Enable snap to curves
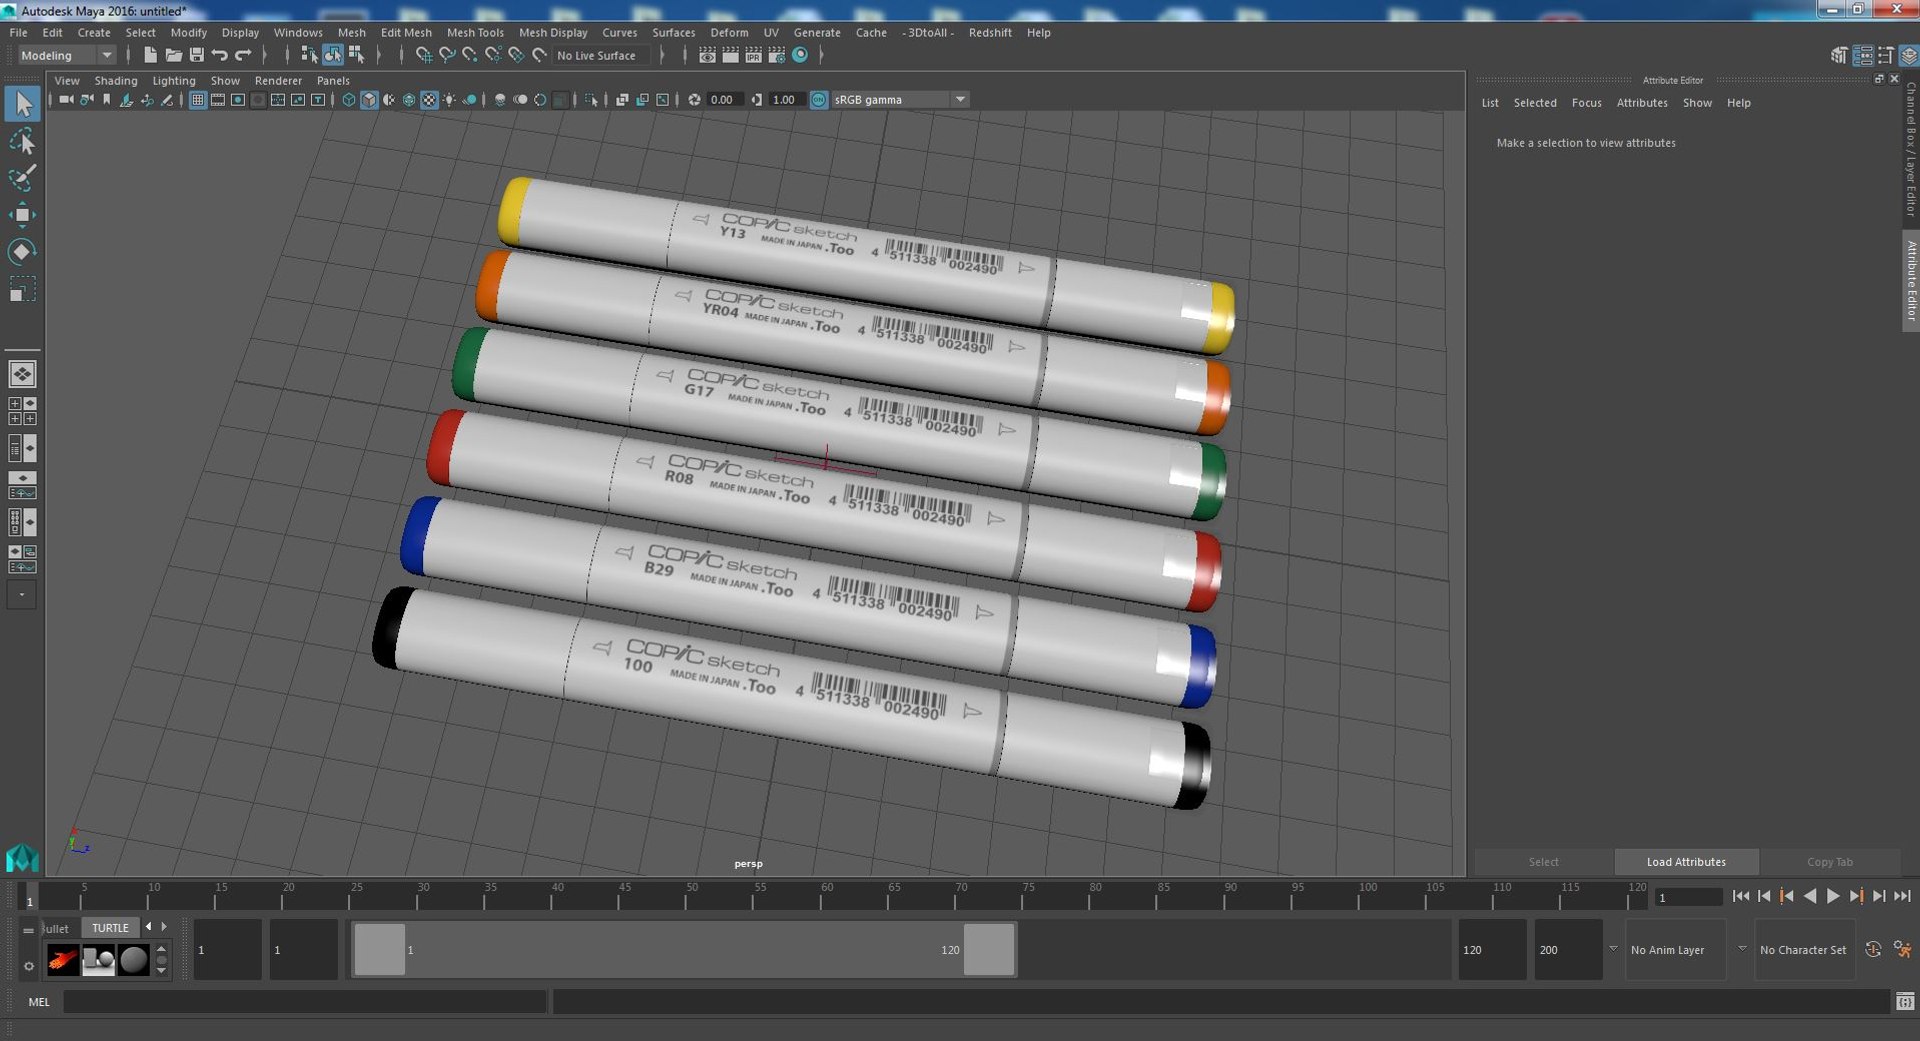The height and width of the screenshot is (1041, 1920). coord(447,55)
